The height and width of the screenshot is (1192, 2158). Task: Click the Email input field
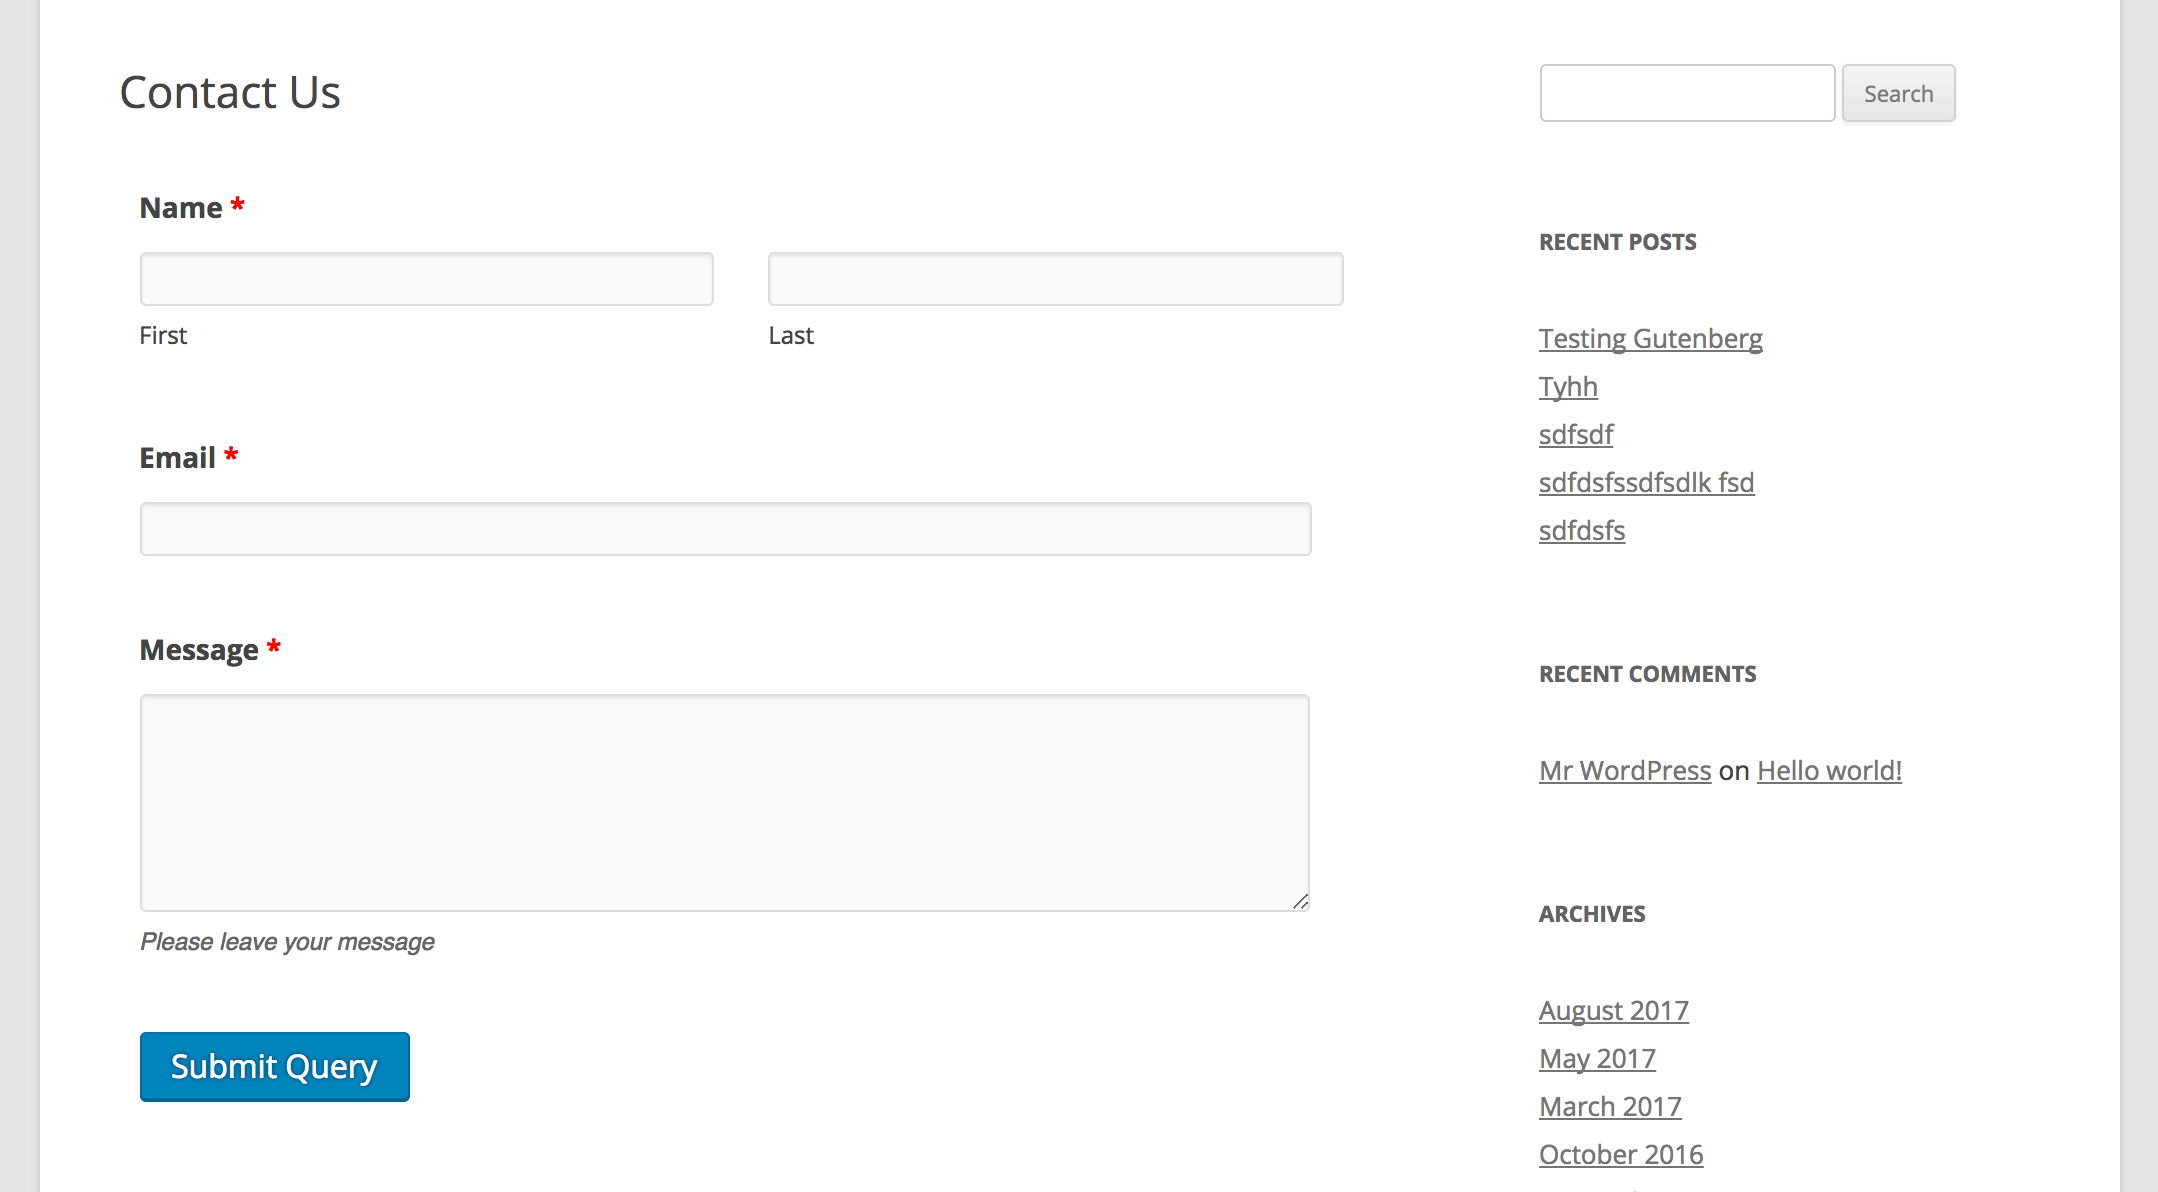[724, 527]
